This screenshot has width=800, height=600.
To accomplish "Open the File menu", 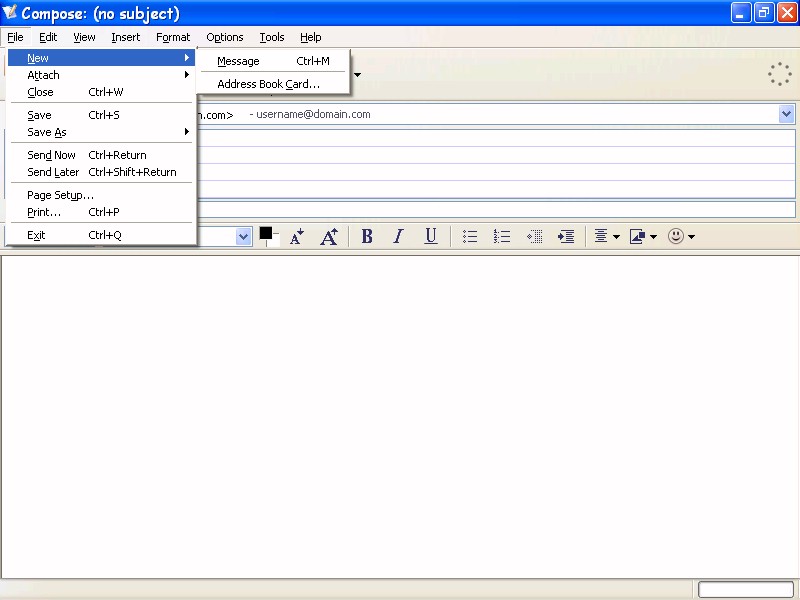I will pos(15,37).
